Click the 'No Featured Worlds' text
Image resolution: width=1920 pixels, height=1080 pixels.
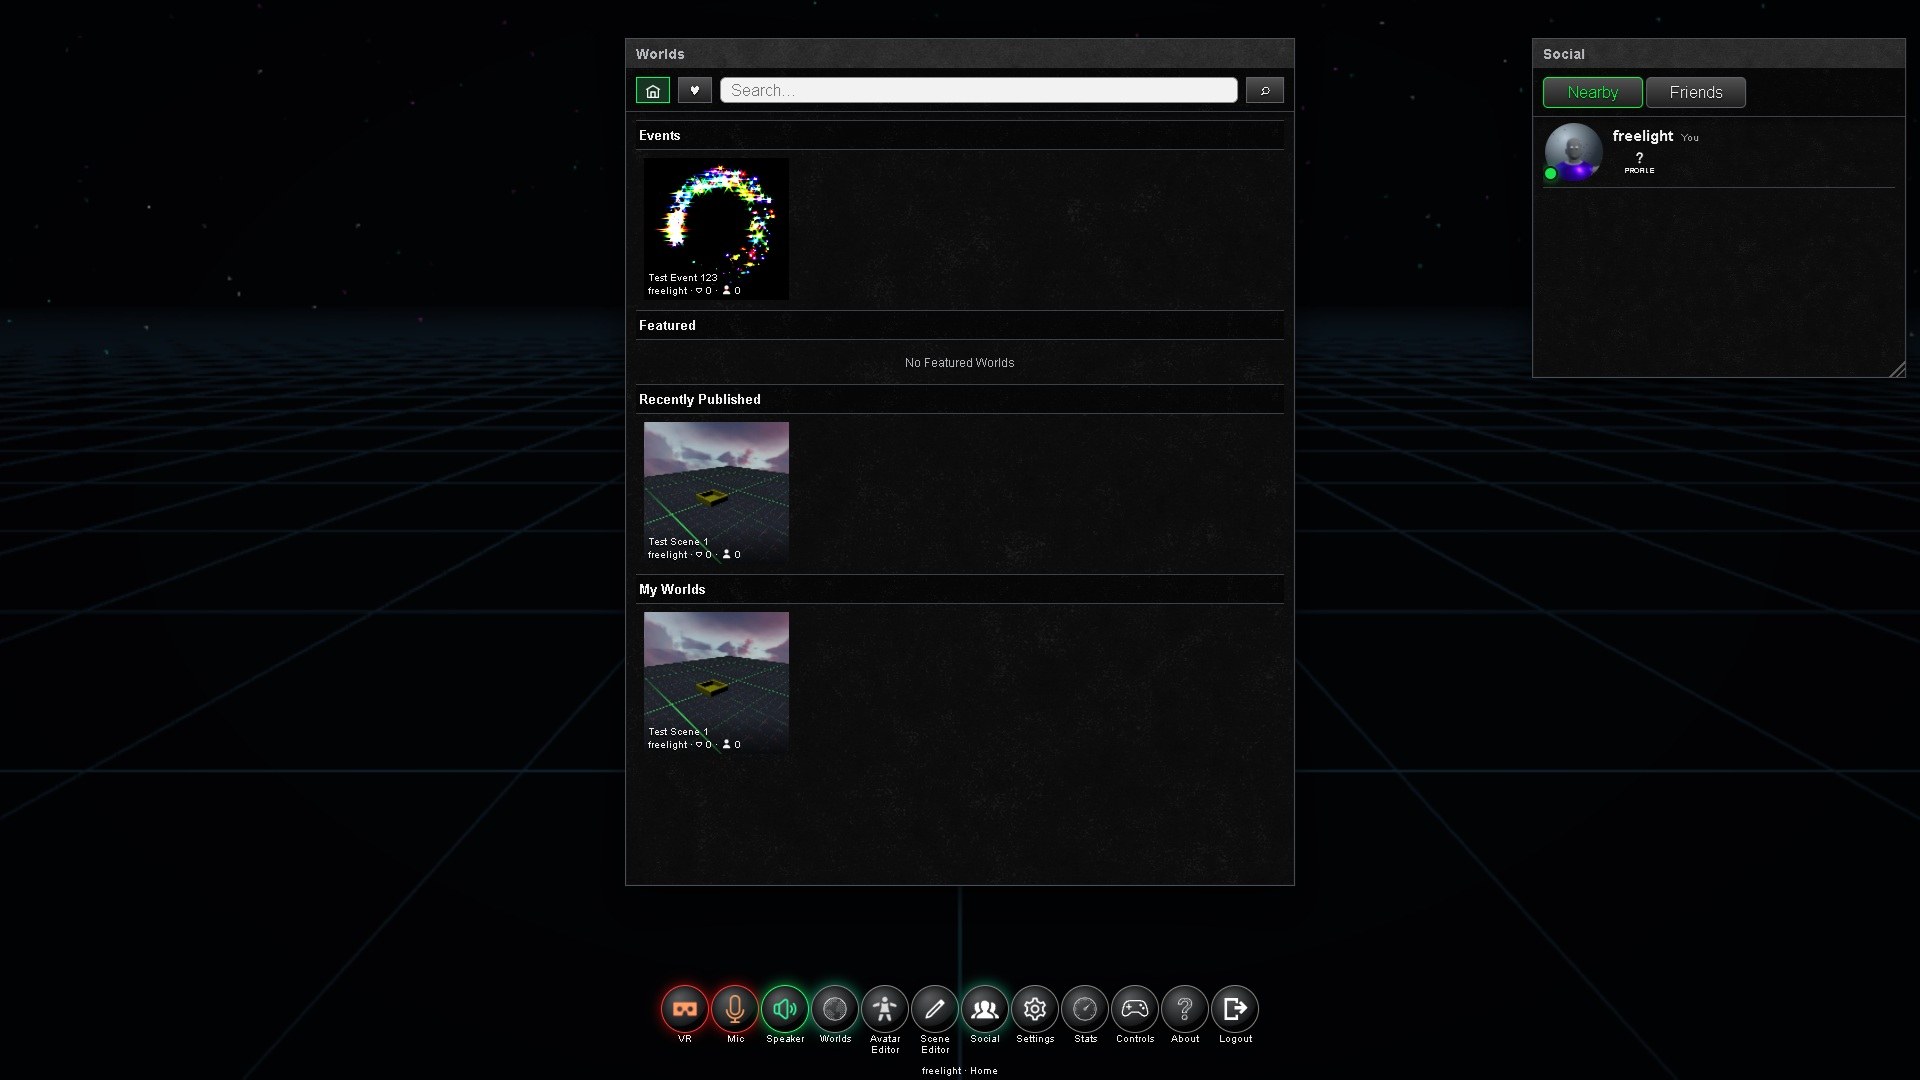click(960, 363)
